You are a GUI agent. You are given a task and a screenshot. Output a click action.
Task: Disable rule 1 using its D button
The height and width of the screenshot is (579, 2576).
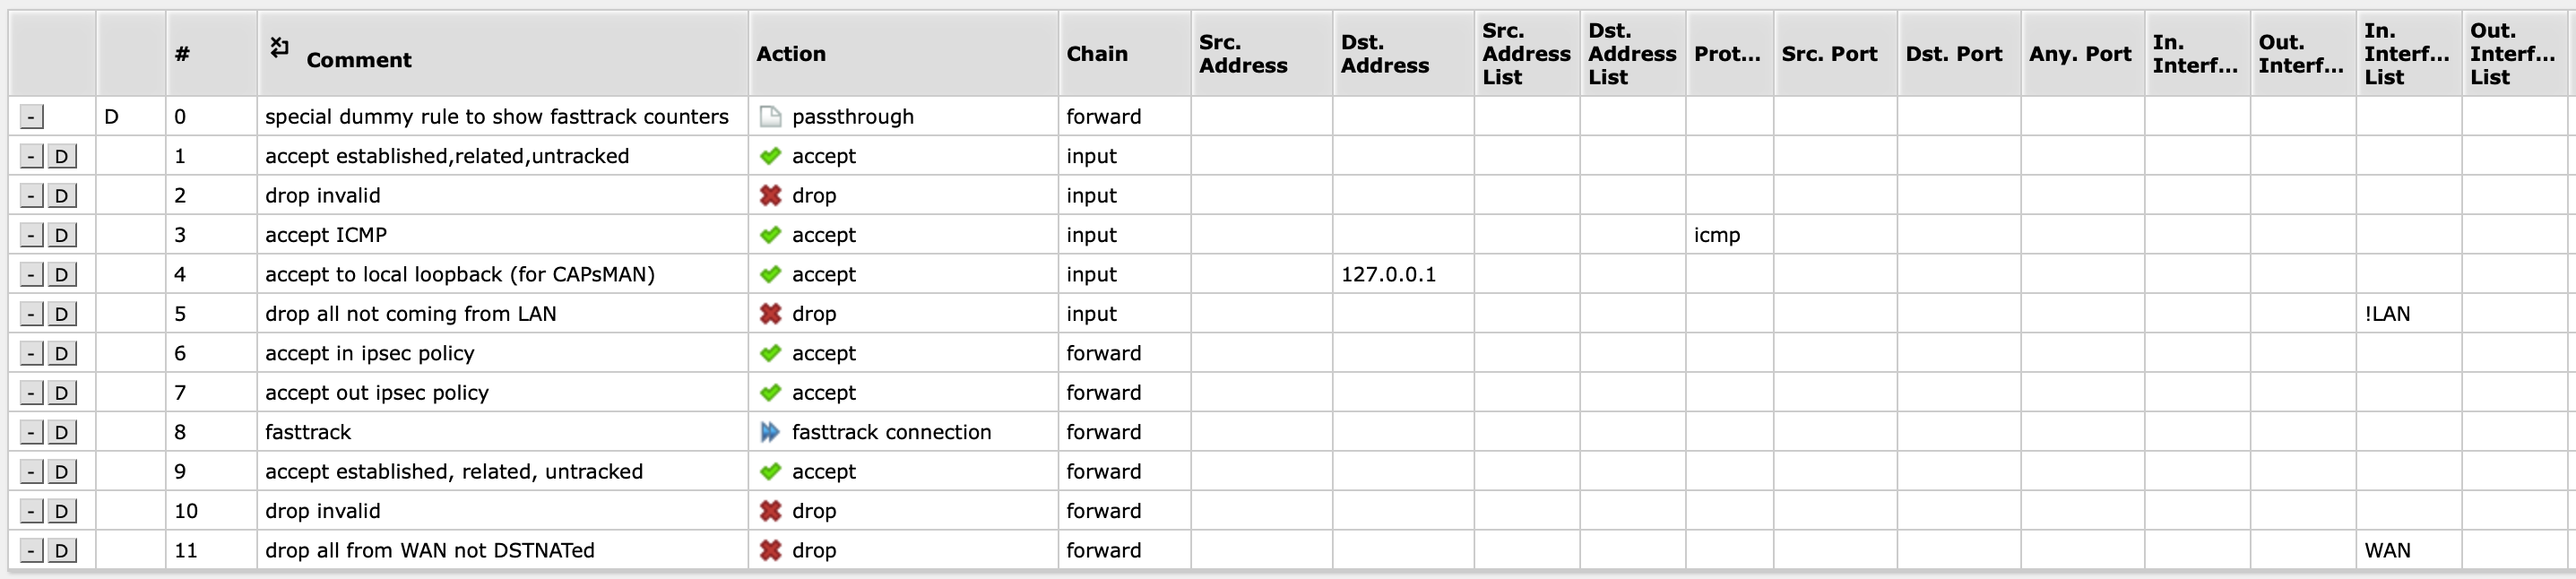point(62,156)
